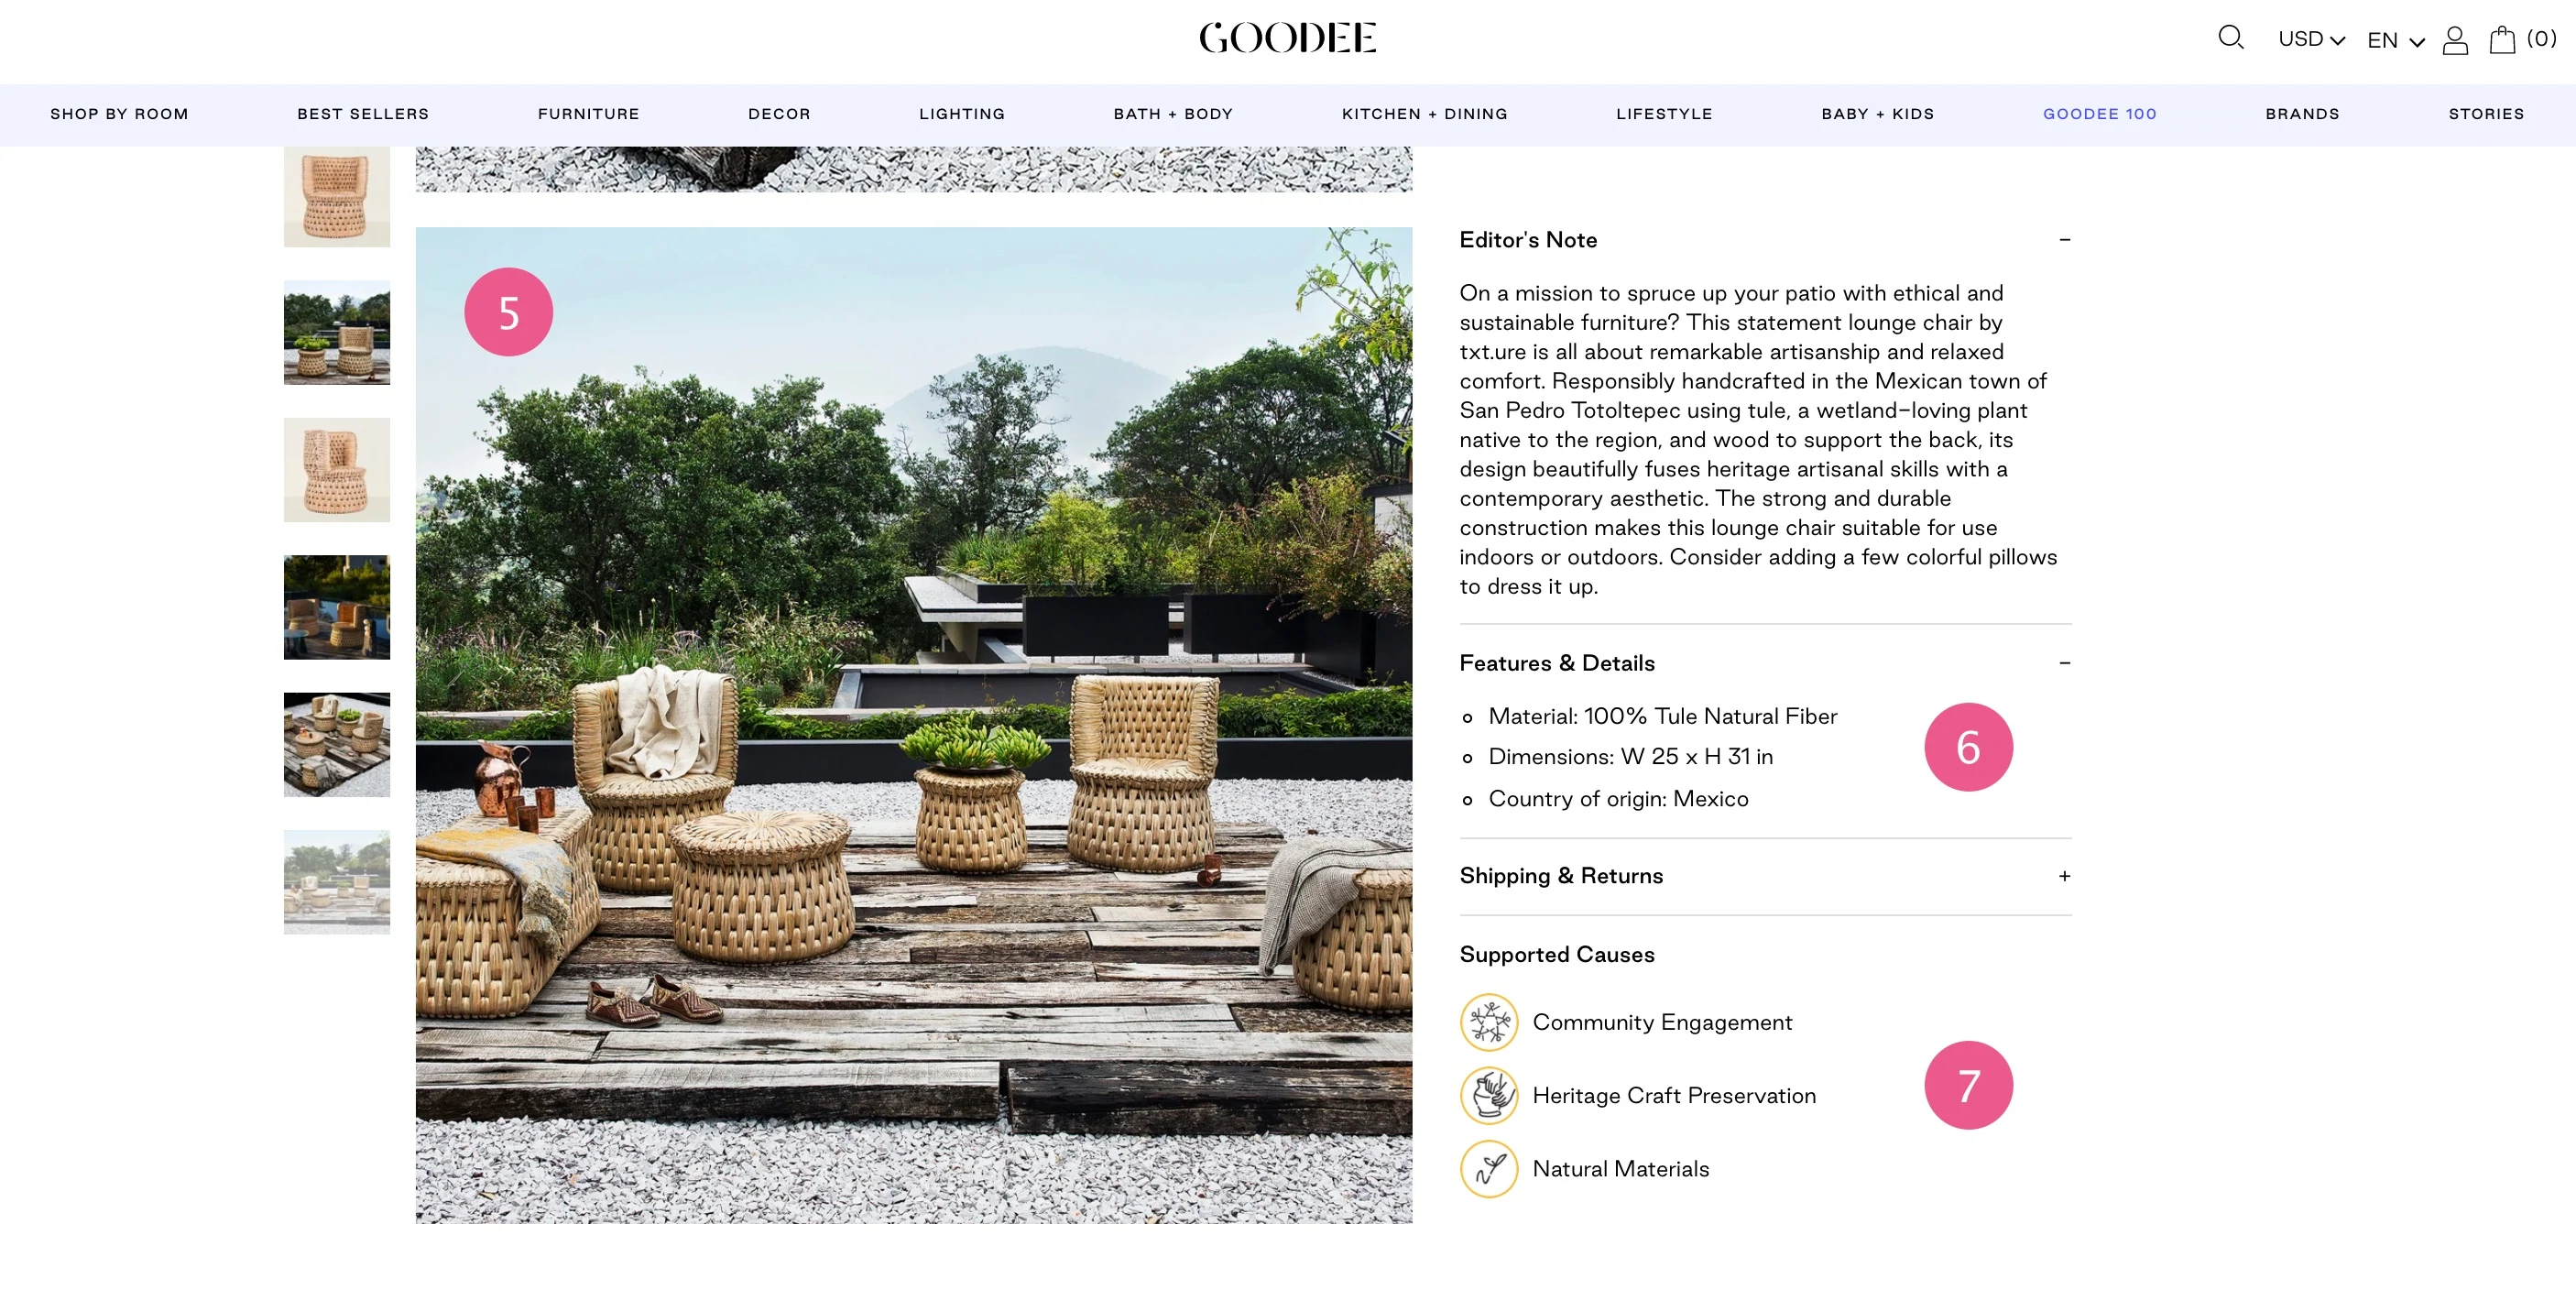Click the fourth product thumbnail image

pos(335,608)
